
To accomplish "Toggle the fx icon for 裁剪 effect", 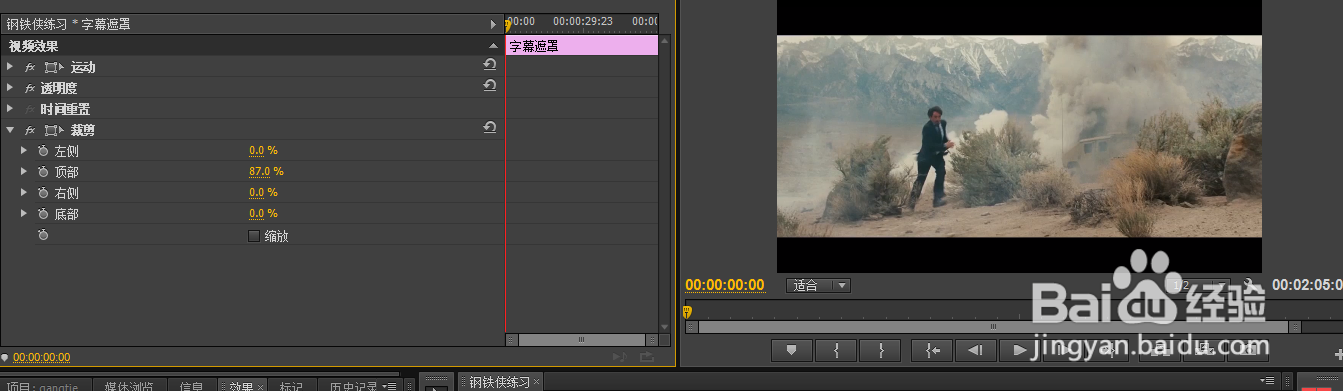I will tap(30, 130).
